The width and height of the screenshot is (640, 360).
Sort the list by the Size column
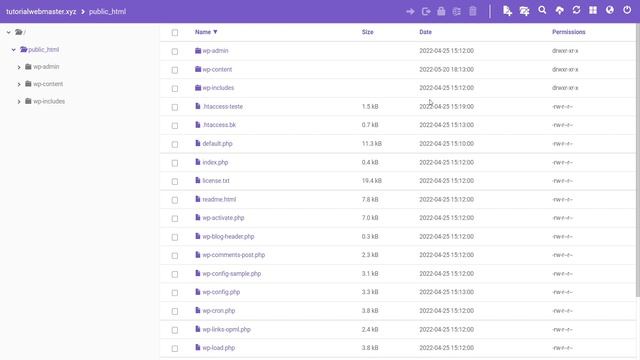[367, 32]
